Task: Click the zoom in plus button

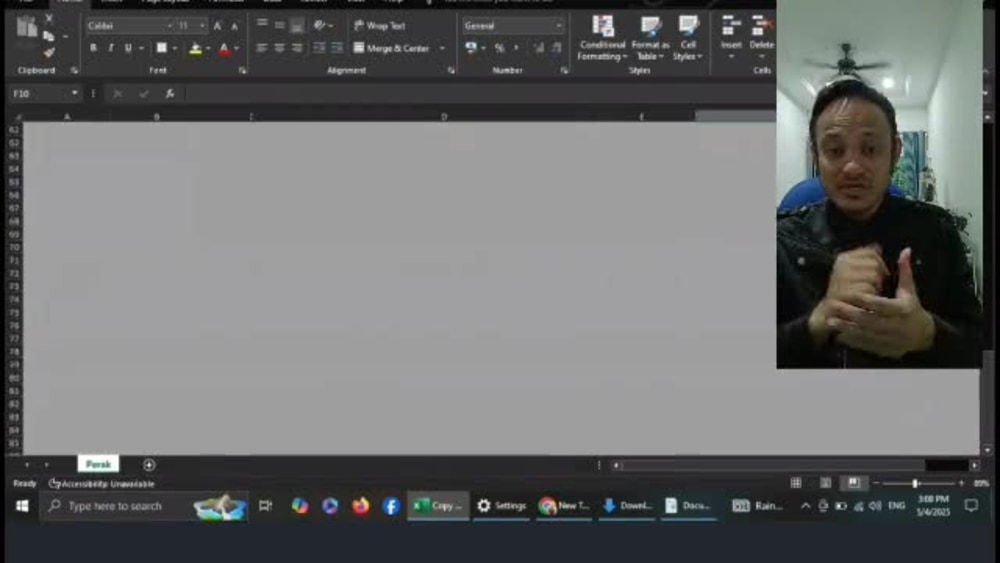Action: click(x=961, y=484)
